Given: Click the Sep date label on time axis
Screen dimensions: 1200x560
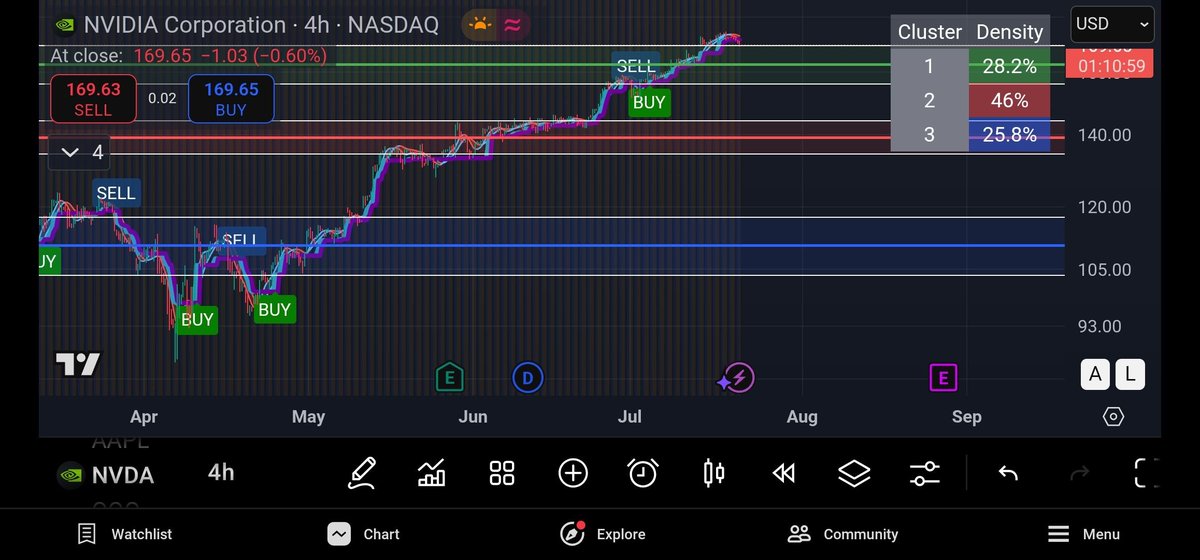Looking at the screenshot, I should [x=967, y=416].
